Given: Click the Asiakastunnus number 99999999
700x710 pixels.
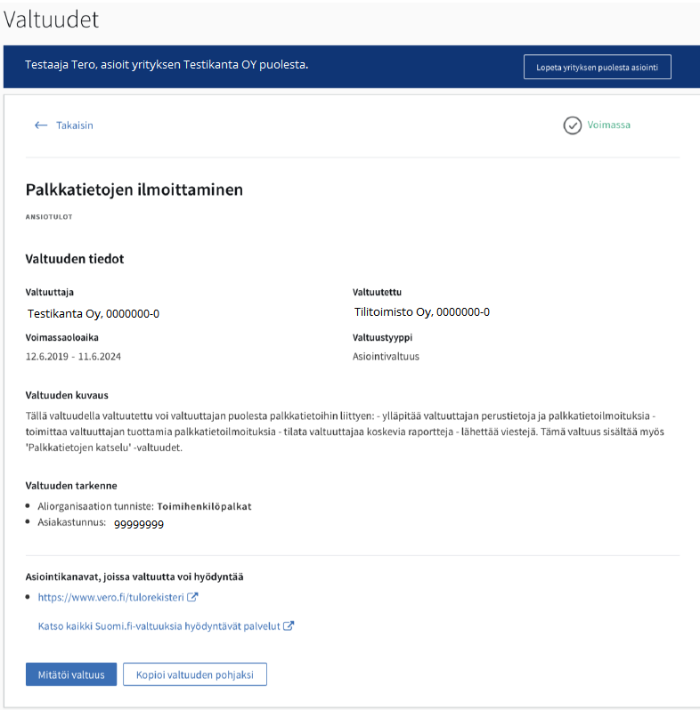Looking at the screenshot, I should (x=139, y=523).
